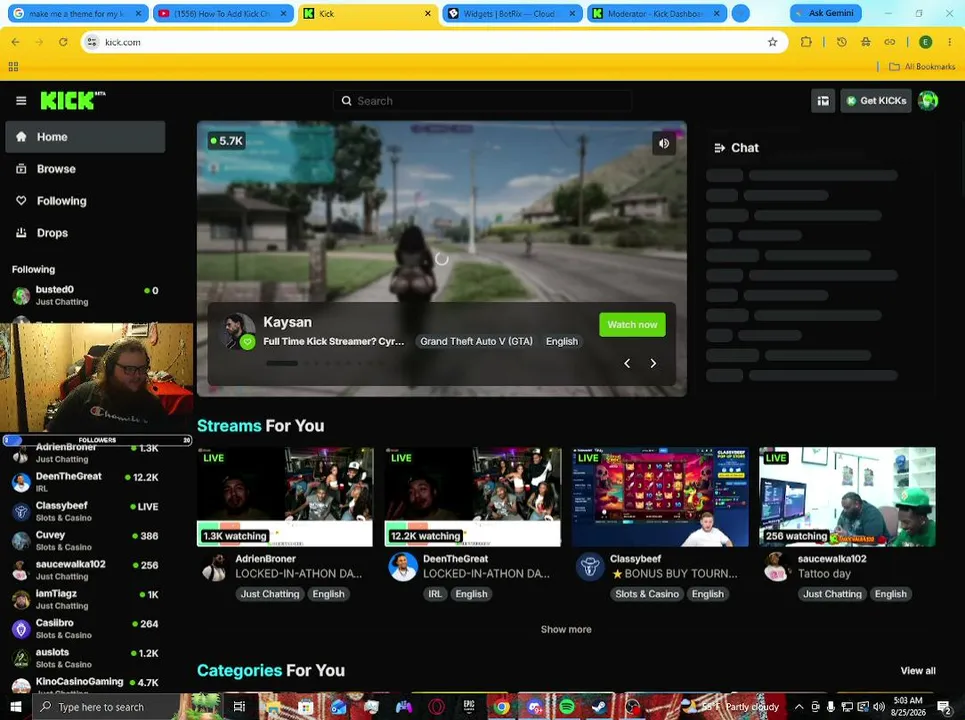The image size is (965, 720).
Task: Click Classybeef avatar on stream card
Action: [590, 567]
